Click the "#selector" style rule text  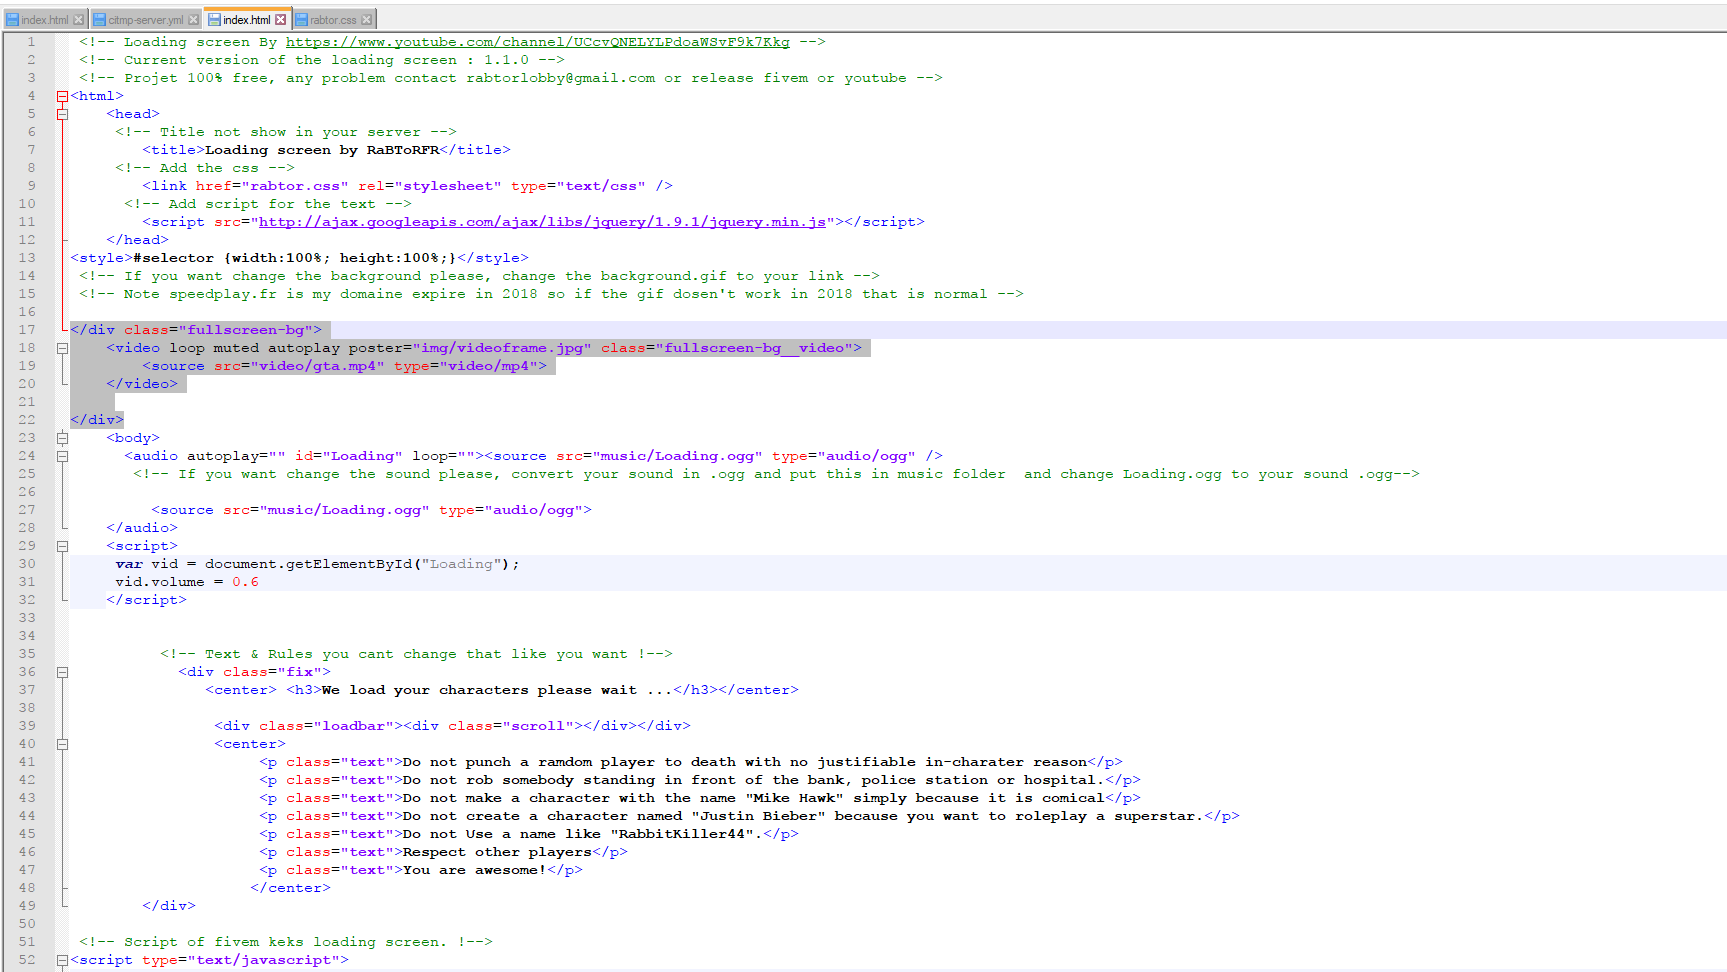click(295, 258)
